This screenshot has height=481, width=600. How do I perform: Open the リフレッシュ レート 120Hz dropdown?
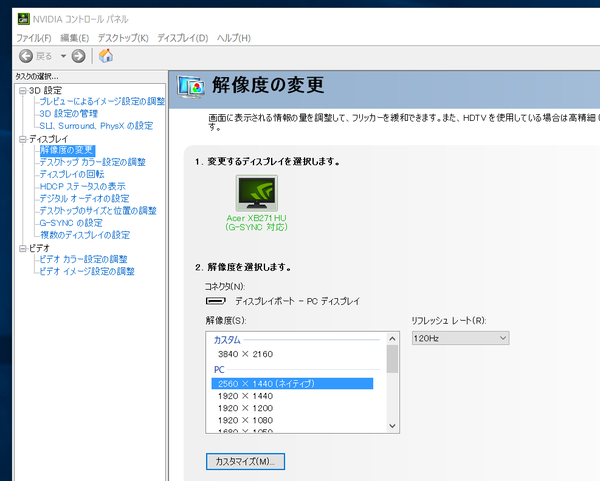(465, 340)
